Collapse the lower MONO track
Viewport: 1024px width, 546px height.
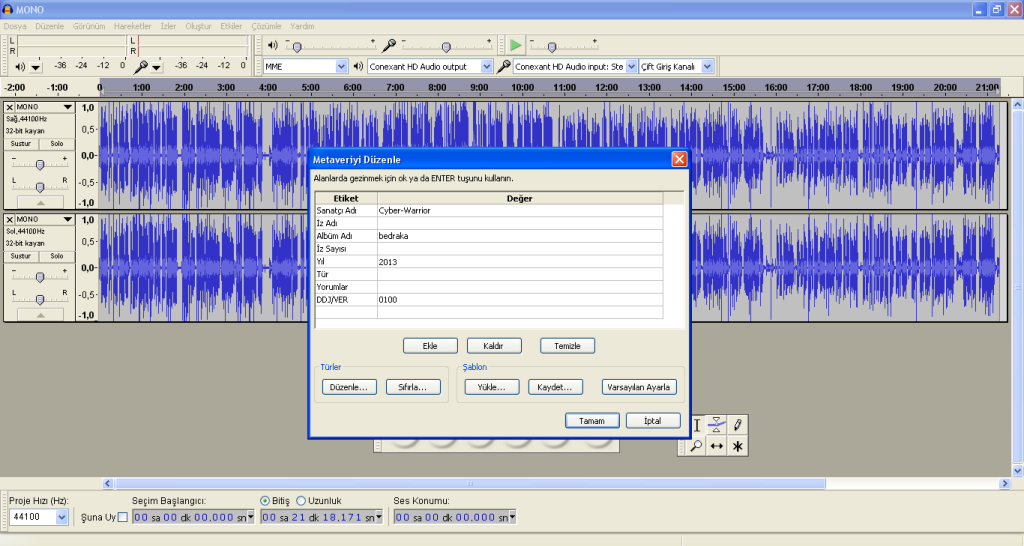point(40,315)
